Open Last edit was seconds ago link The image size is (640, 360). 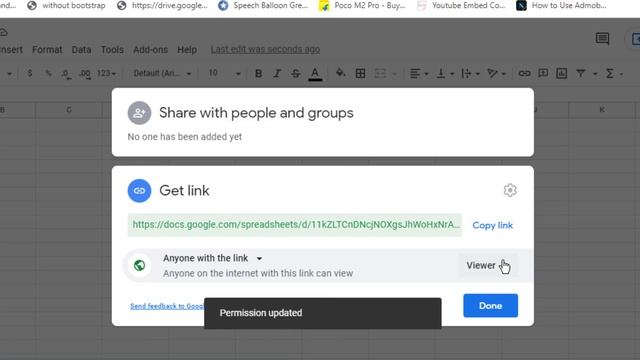(265, 49)
